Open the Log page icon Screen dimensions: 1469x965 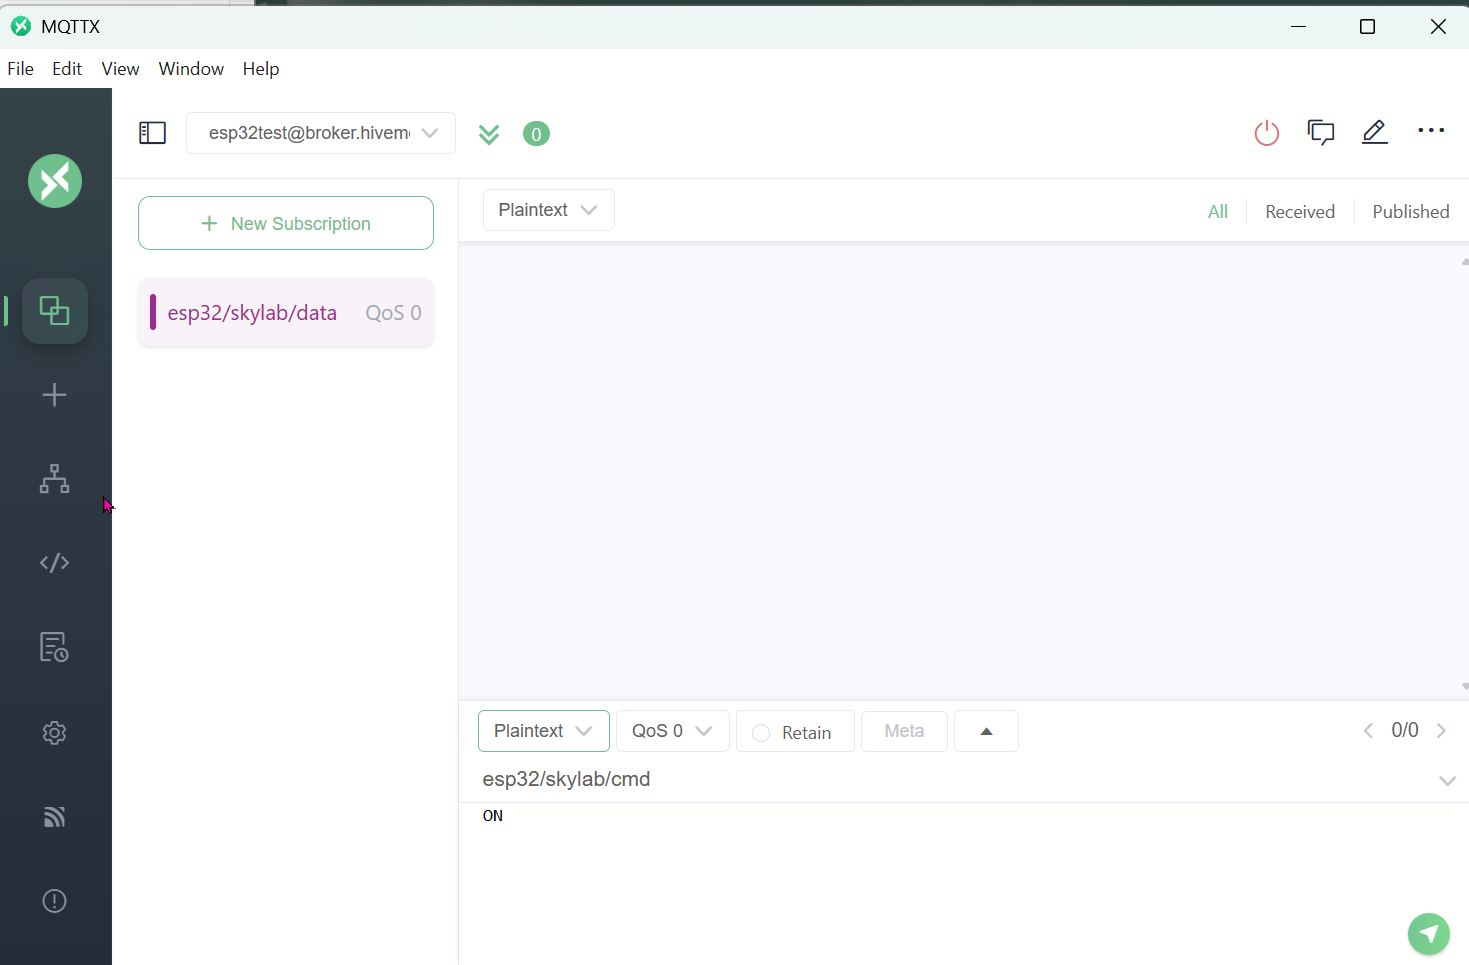pos(55,647)
